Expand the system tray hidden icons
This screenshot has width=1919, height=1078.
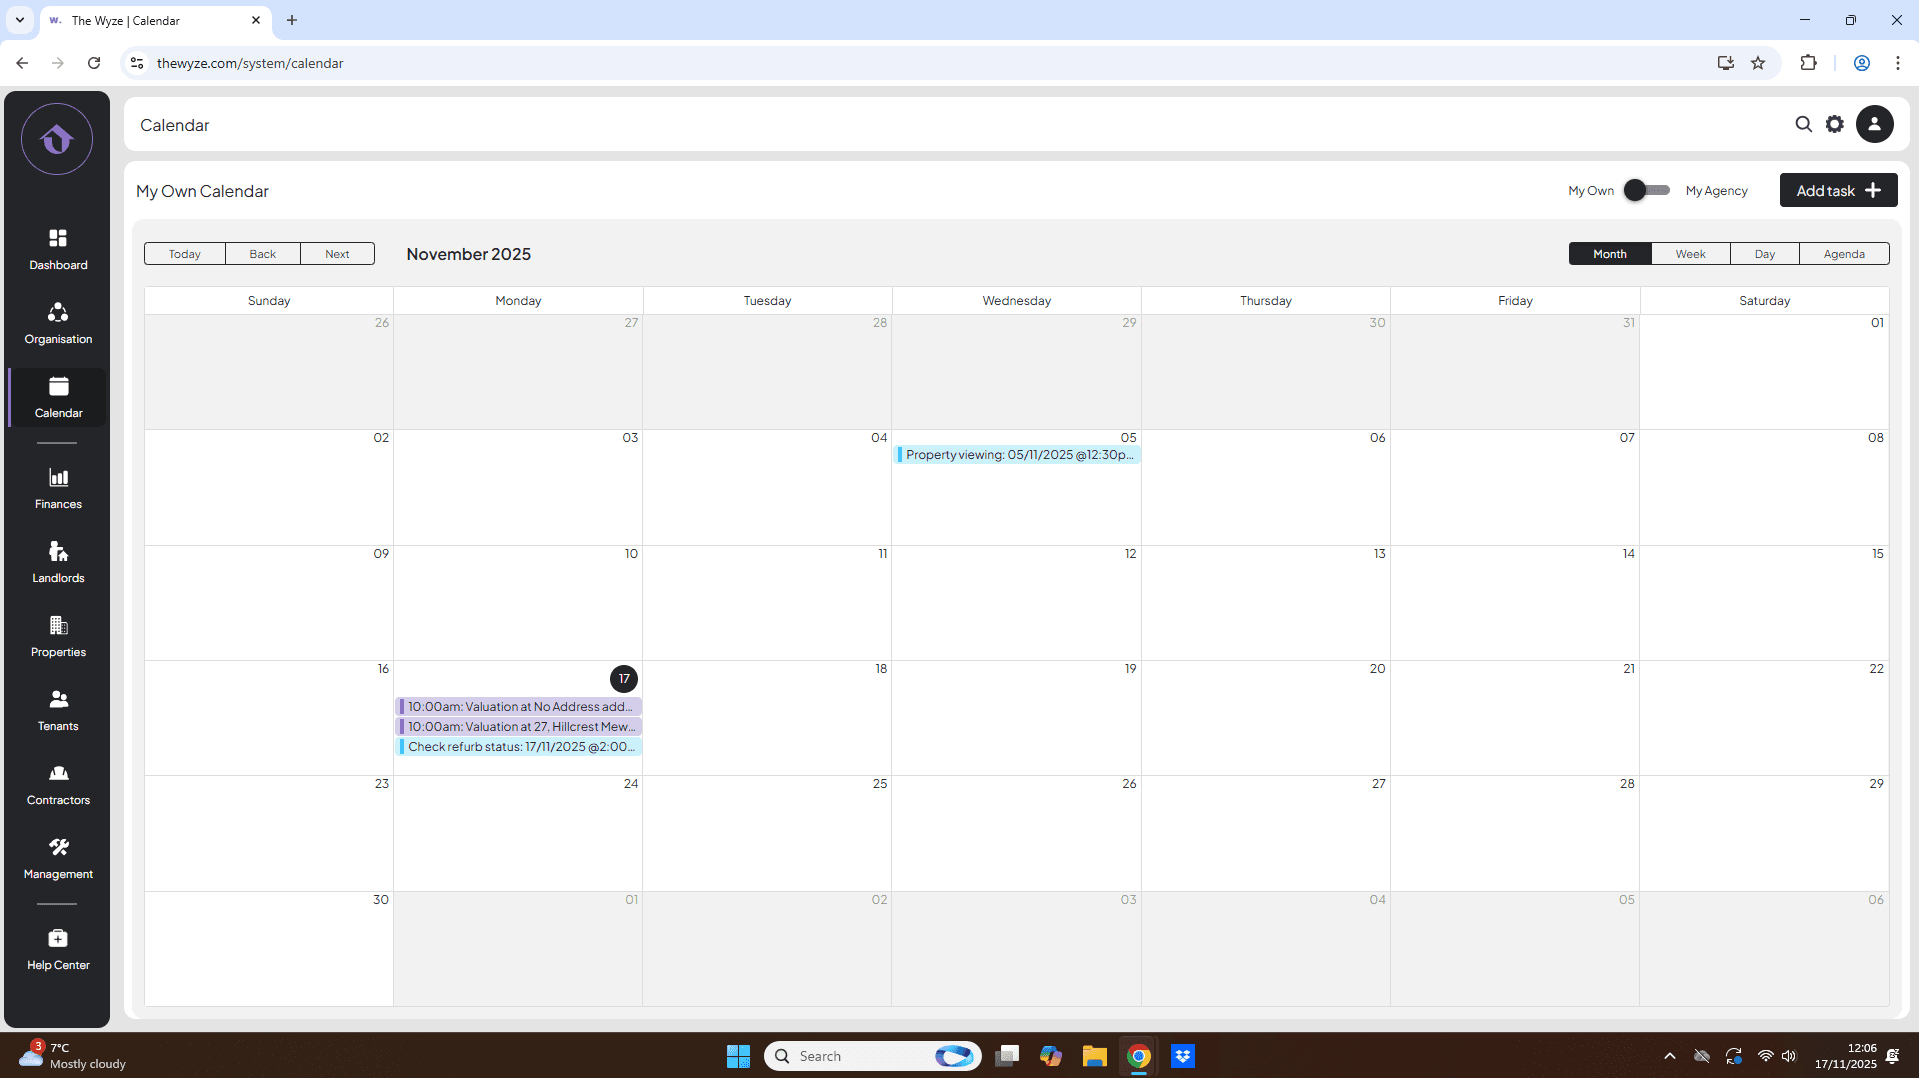coord(1669,1056)
